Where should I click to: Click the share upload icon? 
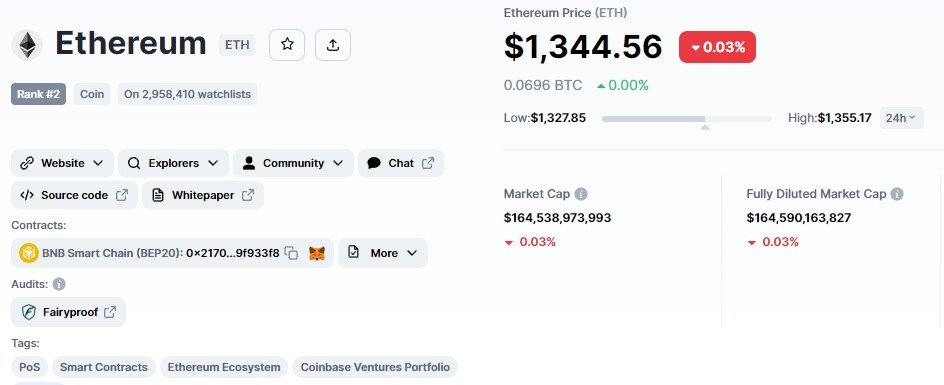pyautogui.click(x=332, y=45)
